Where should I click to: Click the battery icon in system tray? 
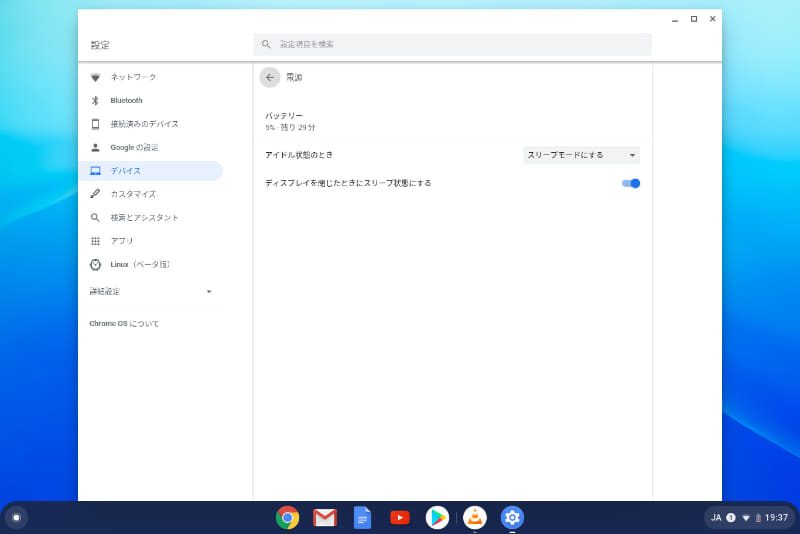tap(758, 518)
